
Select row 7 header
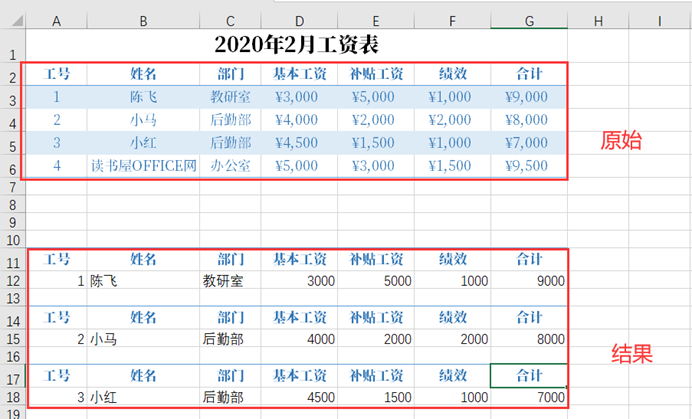click(x=13, y=187)
